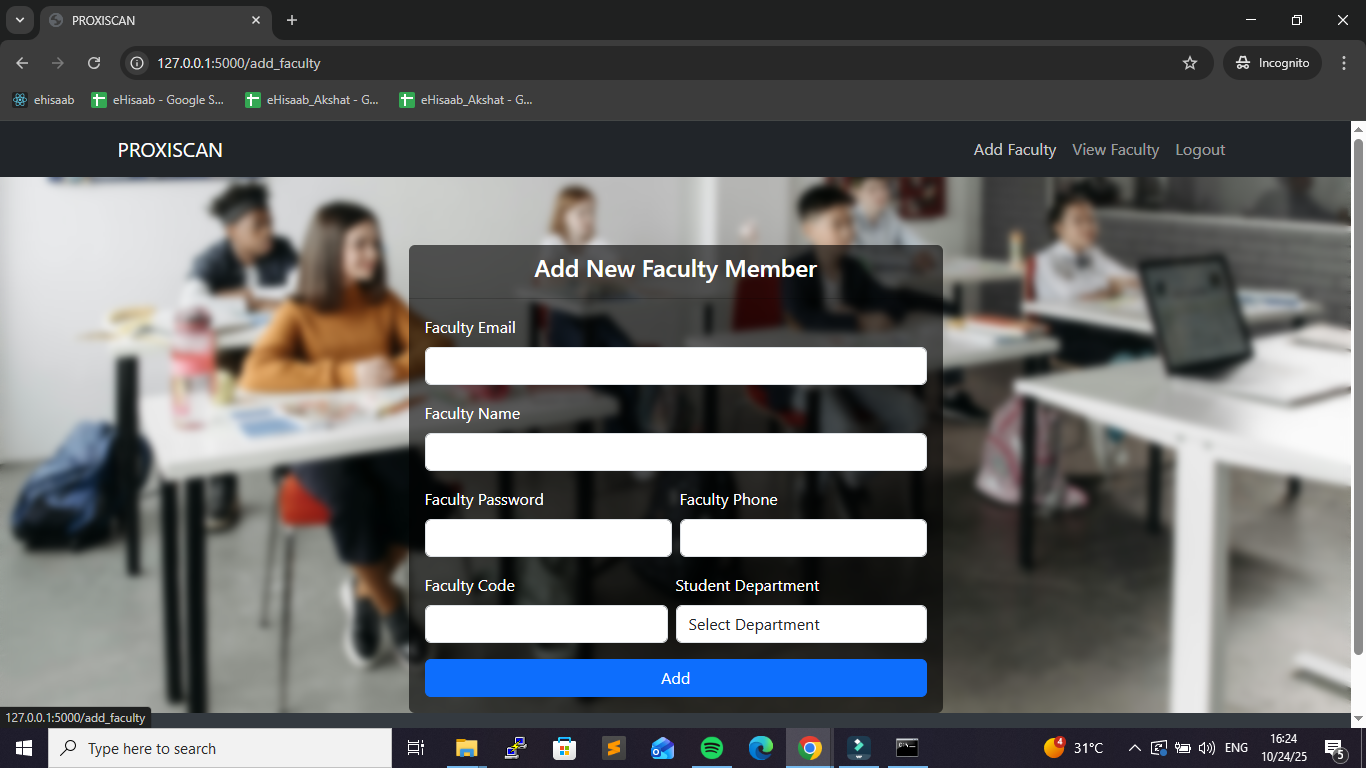The height and width of the screenshot is (768, 1366).
Task: Click the Chrome three-dot menu icon
Action: pos(1342,63)
